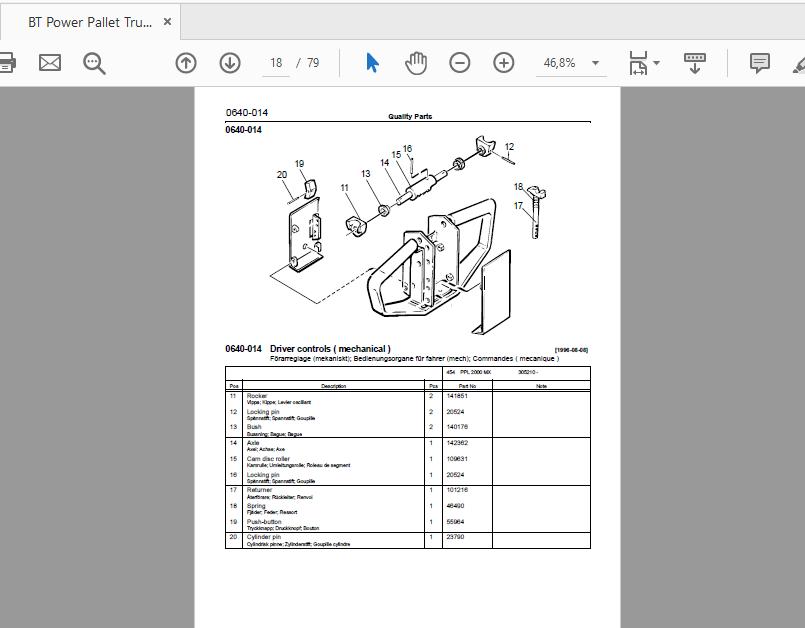The height and width of the screenshot is (628, 805).
Task: Click callout number 19 in the diagram
Action: [x=299, y=164]
